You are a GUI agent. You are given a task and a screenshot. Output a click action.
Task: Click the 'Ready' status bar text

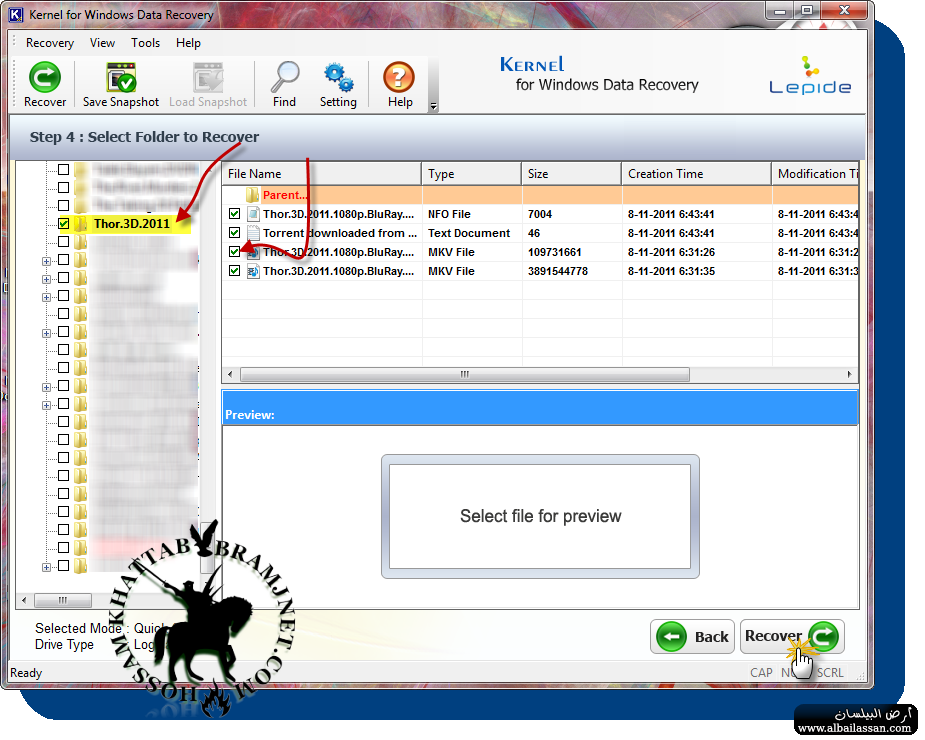26,673
